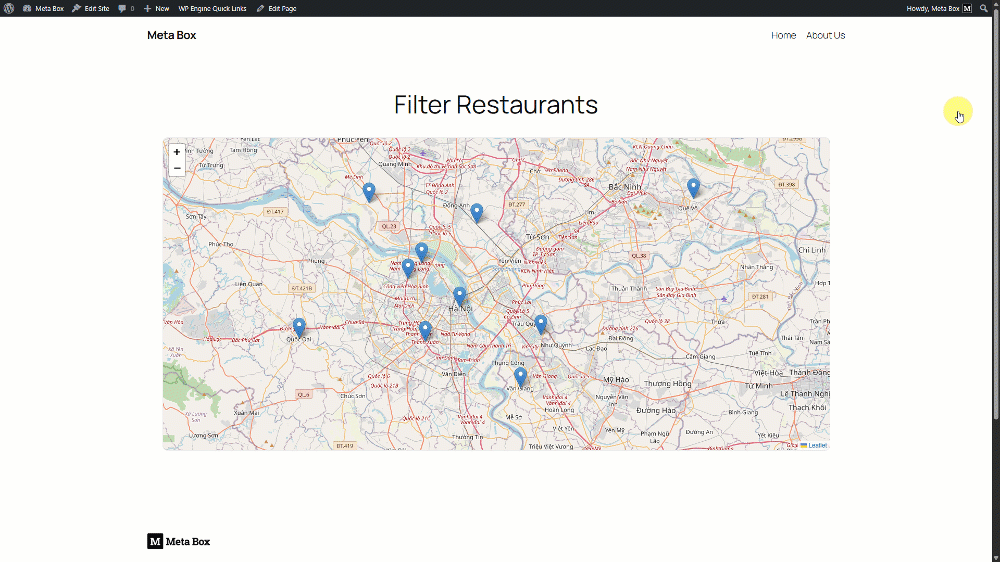This screenshot has height=562, width=1000.
Task: Open Edit Page in the admin bar
Action: (276, 8)
